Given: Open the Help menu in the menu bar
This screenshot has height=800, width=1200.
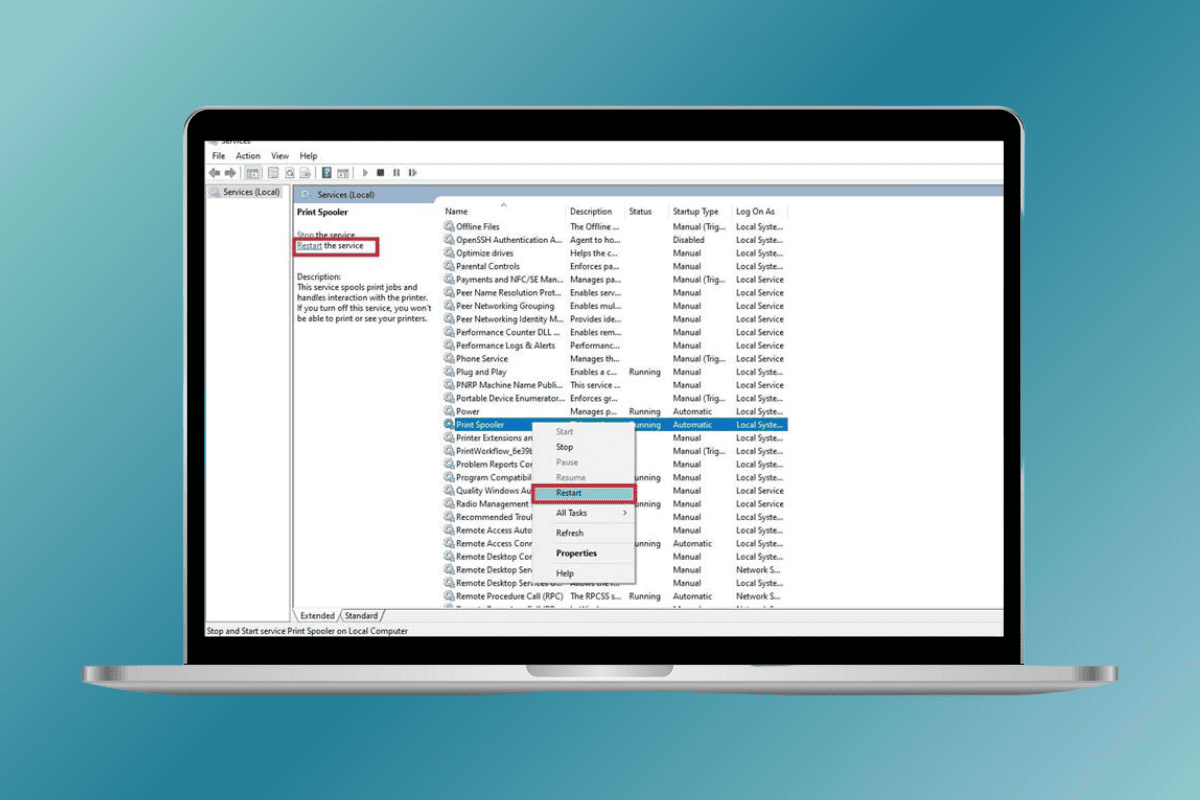Looking at the screenshot, I should [308, 156].
